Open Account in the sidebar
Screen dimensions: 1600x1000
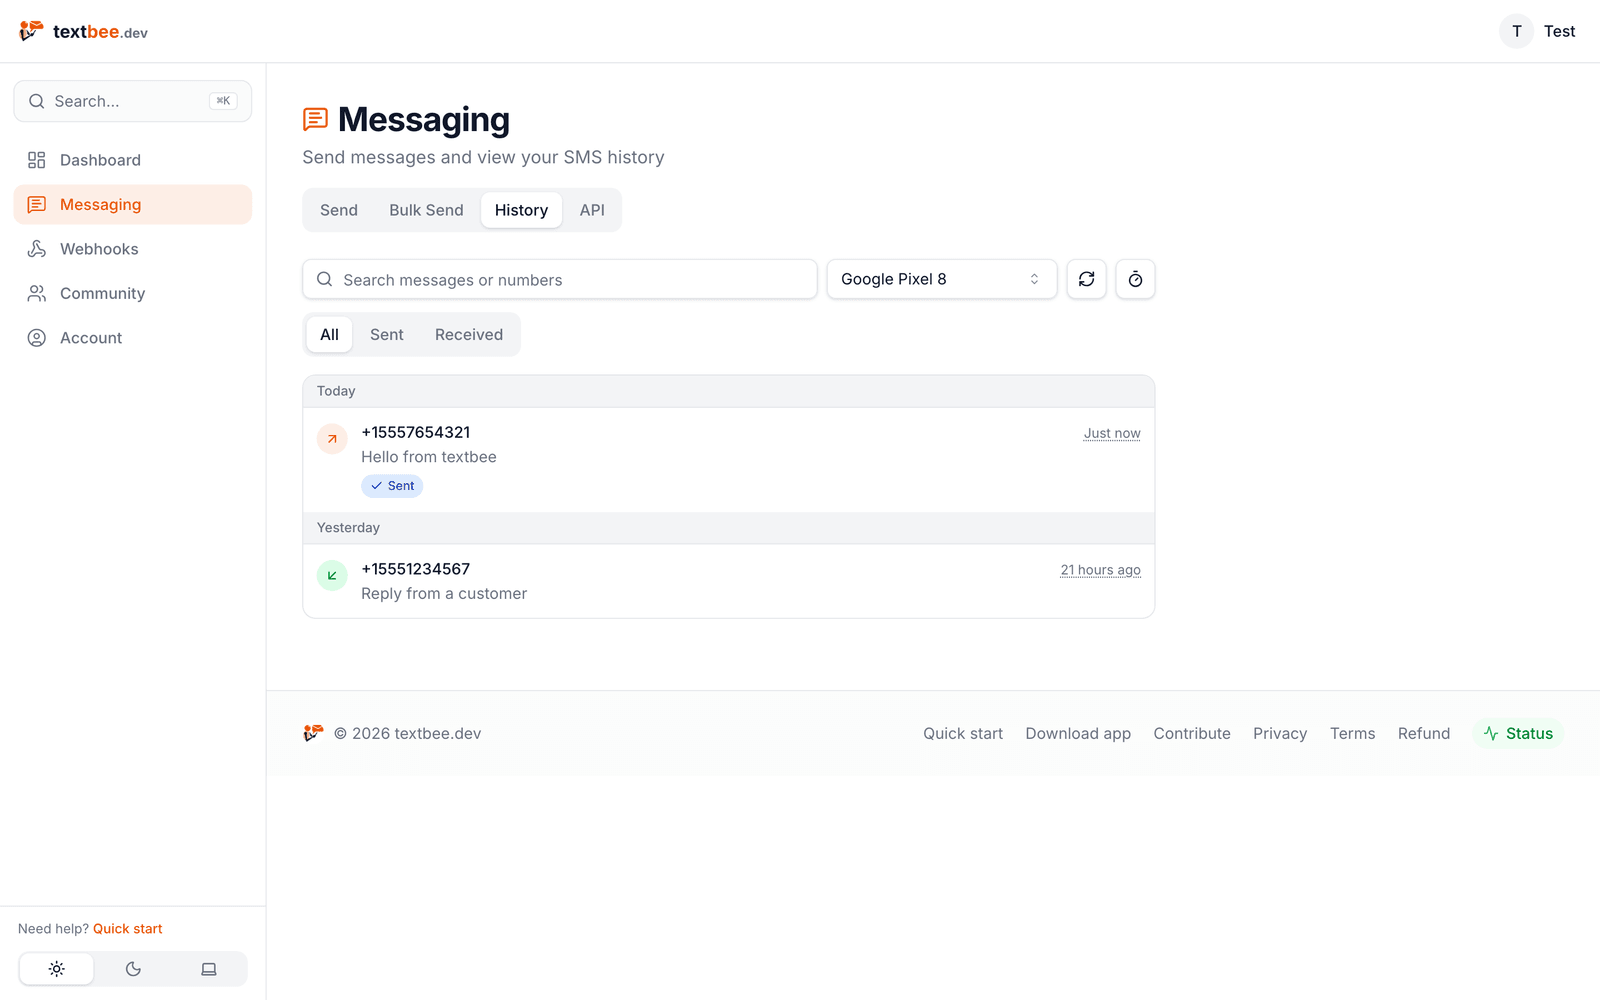click(x=133, y=338)
